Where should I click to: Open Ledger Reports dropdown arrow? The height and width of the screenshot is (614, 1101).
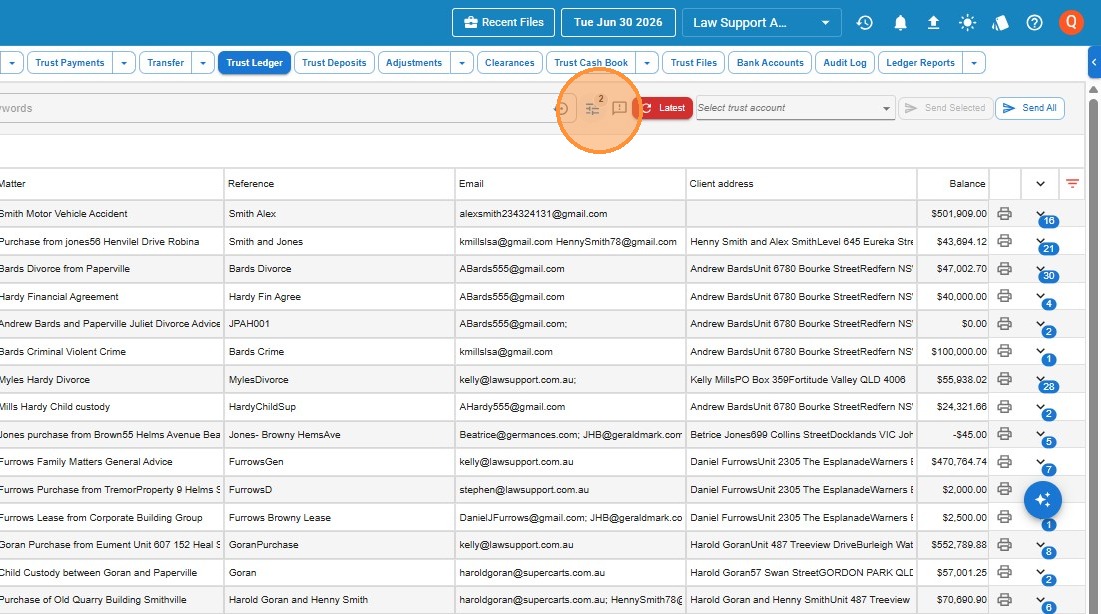pos(974,63)
